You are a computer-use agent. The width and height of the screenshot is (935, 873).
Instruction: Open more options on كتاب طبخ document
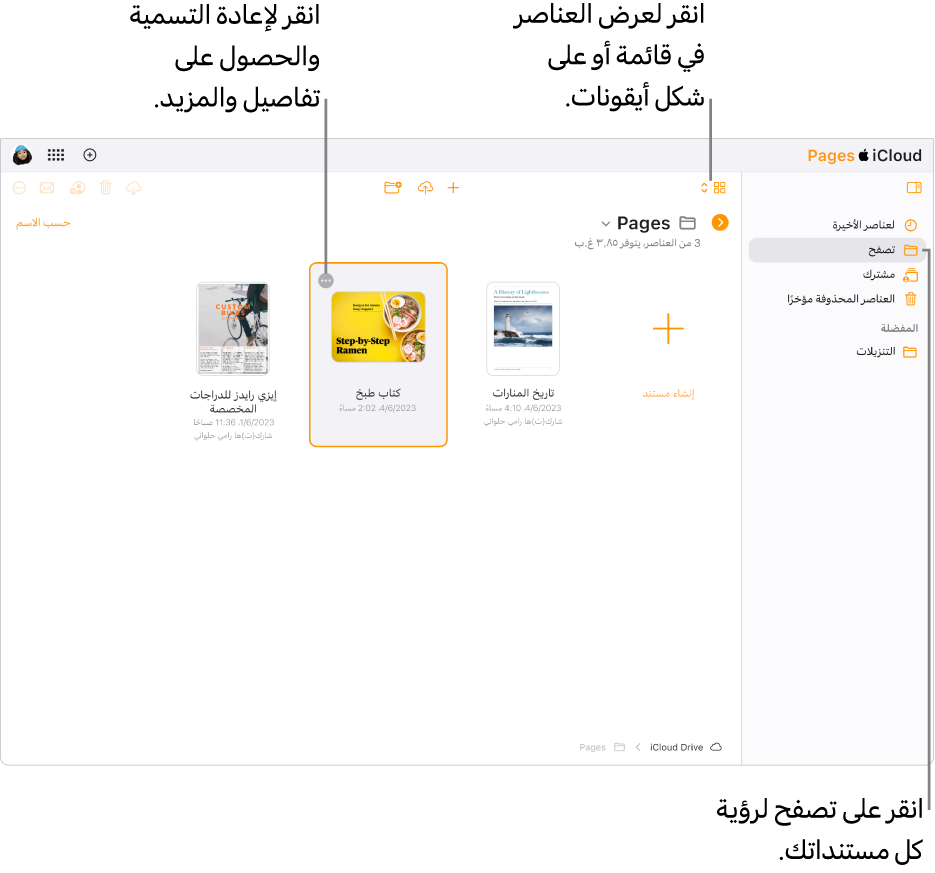(x=326, y=280)
